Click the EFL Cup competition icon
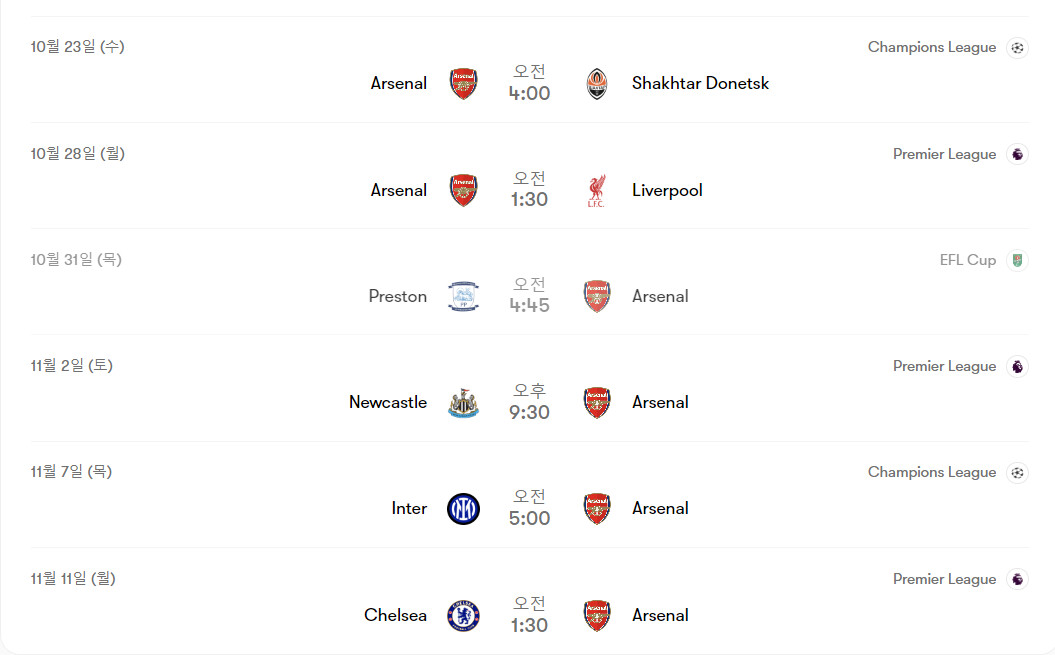The width and height of the screenshot is (1055, 655). pyautogui.click(x=1017, y=260)
